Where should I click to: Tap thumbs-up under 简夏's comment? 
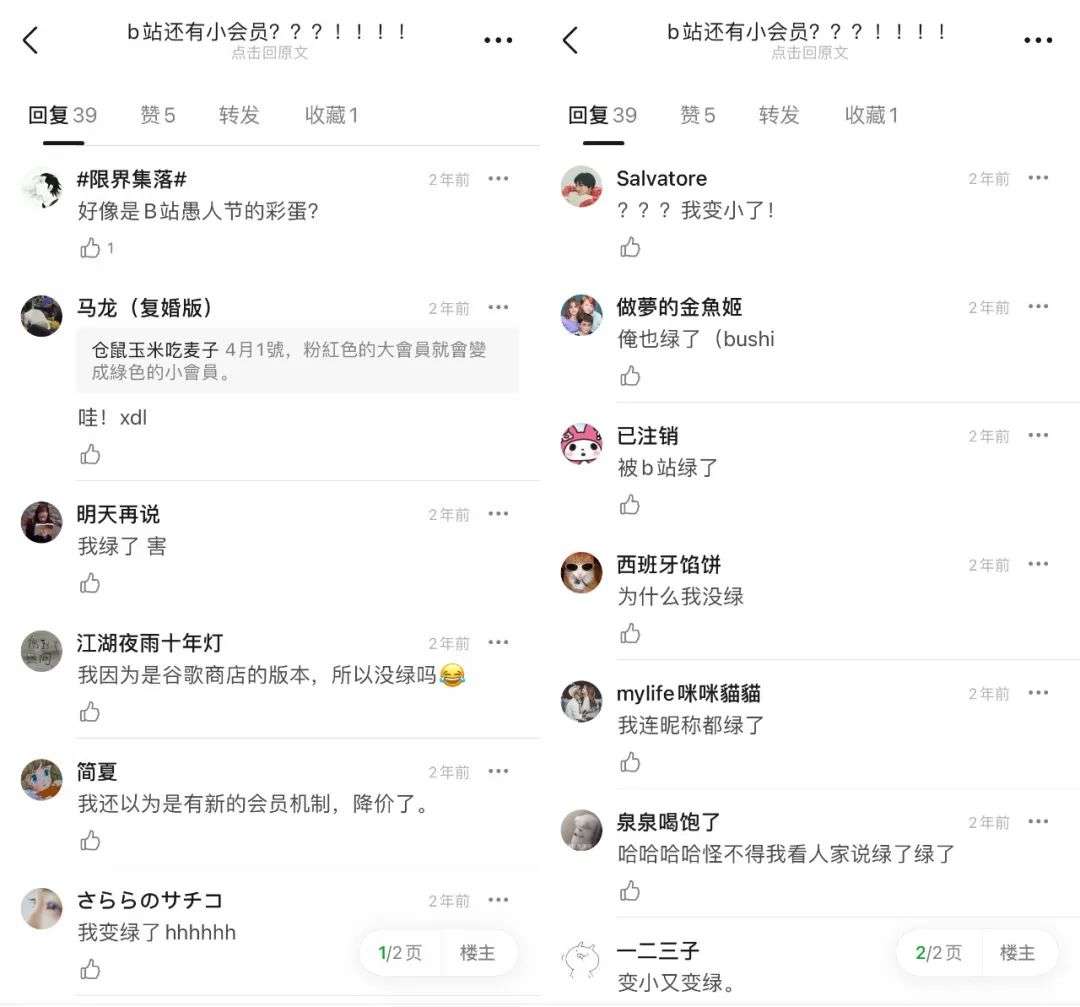(90, 841)
